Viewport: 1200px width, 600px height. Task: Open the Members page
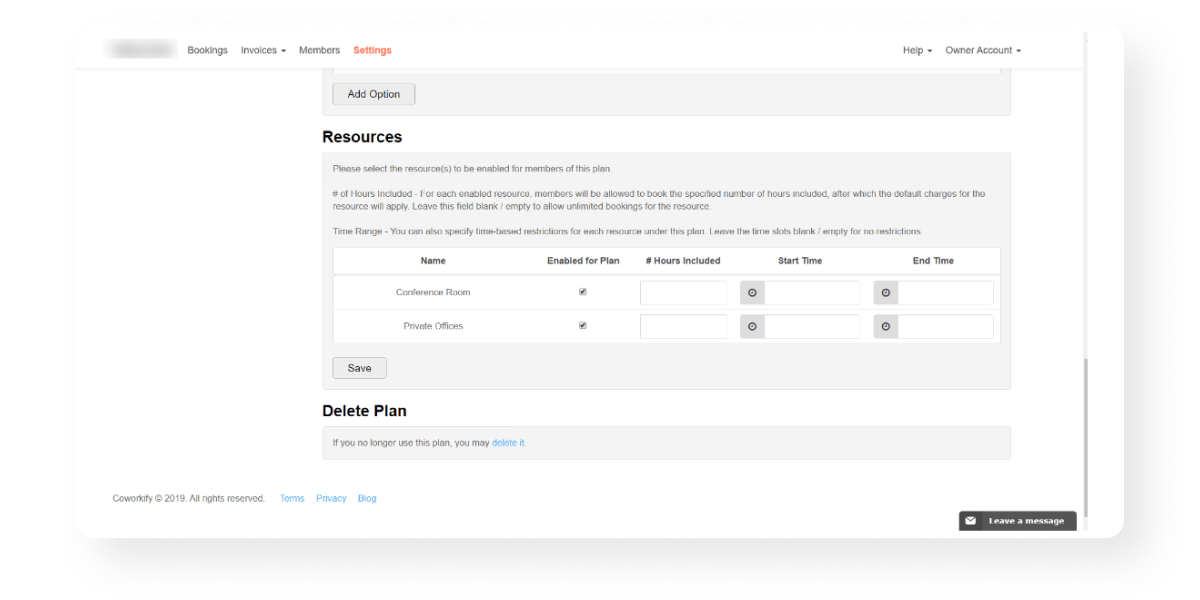319,50
